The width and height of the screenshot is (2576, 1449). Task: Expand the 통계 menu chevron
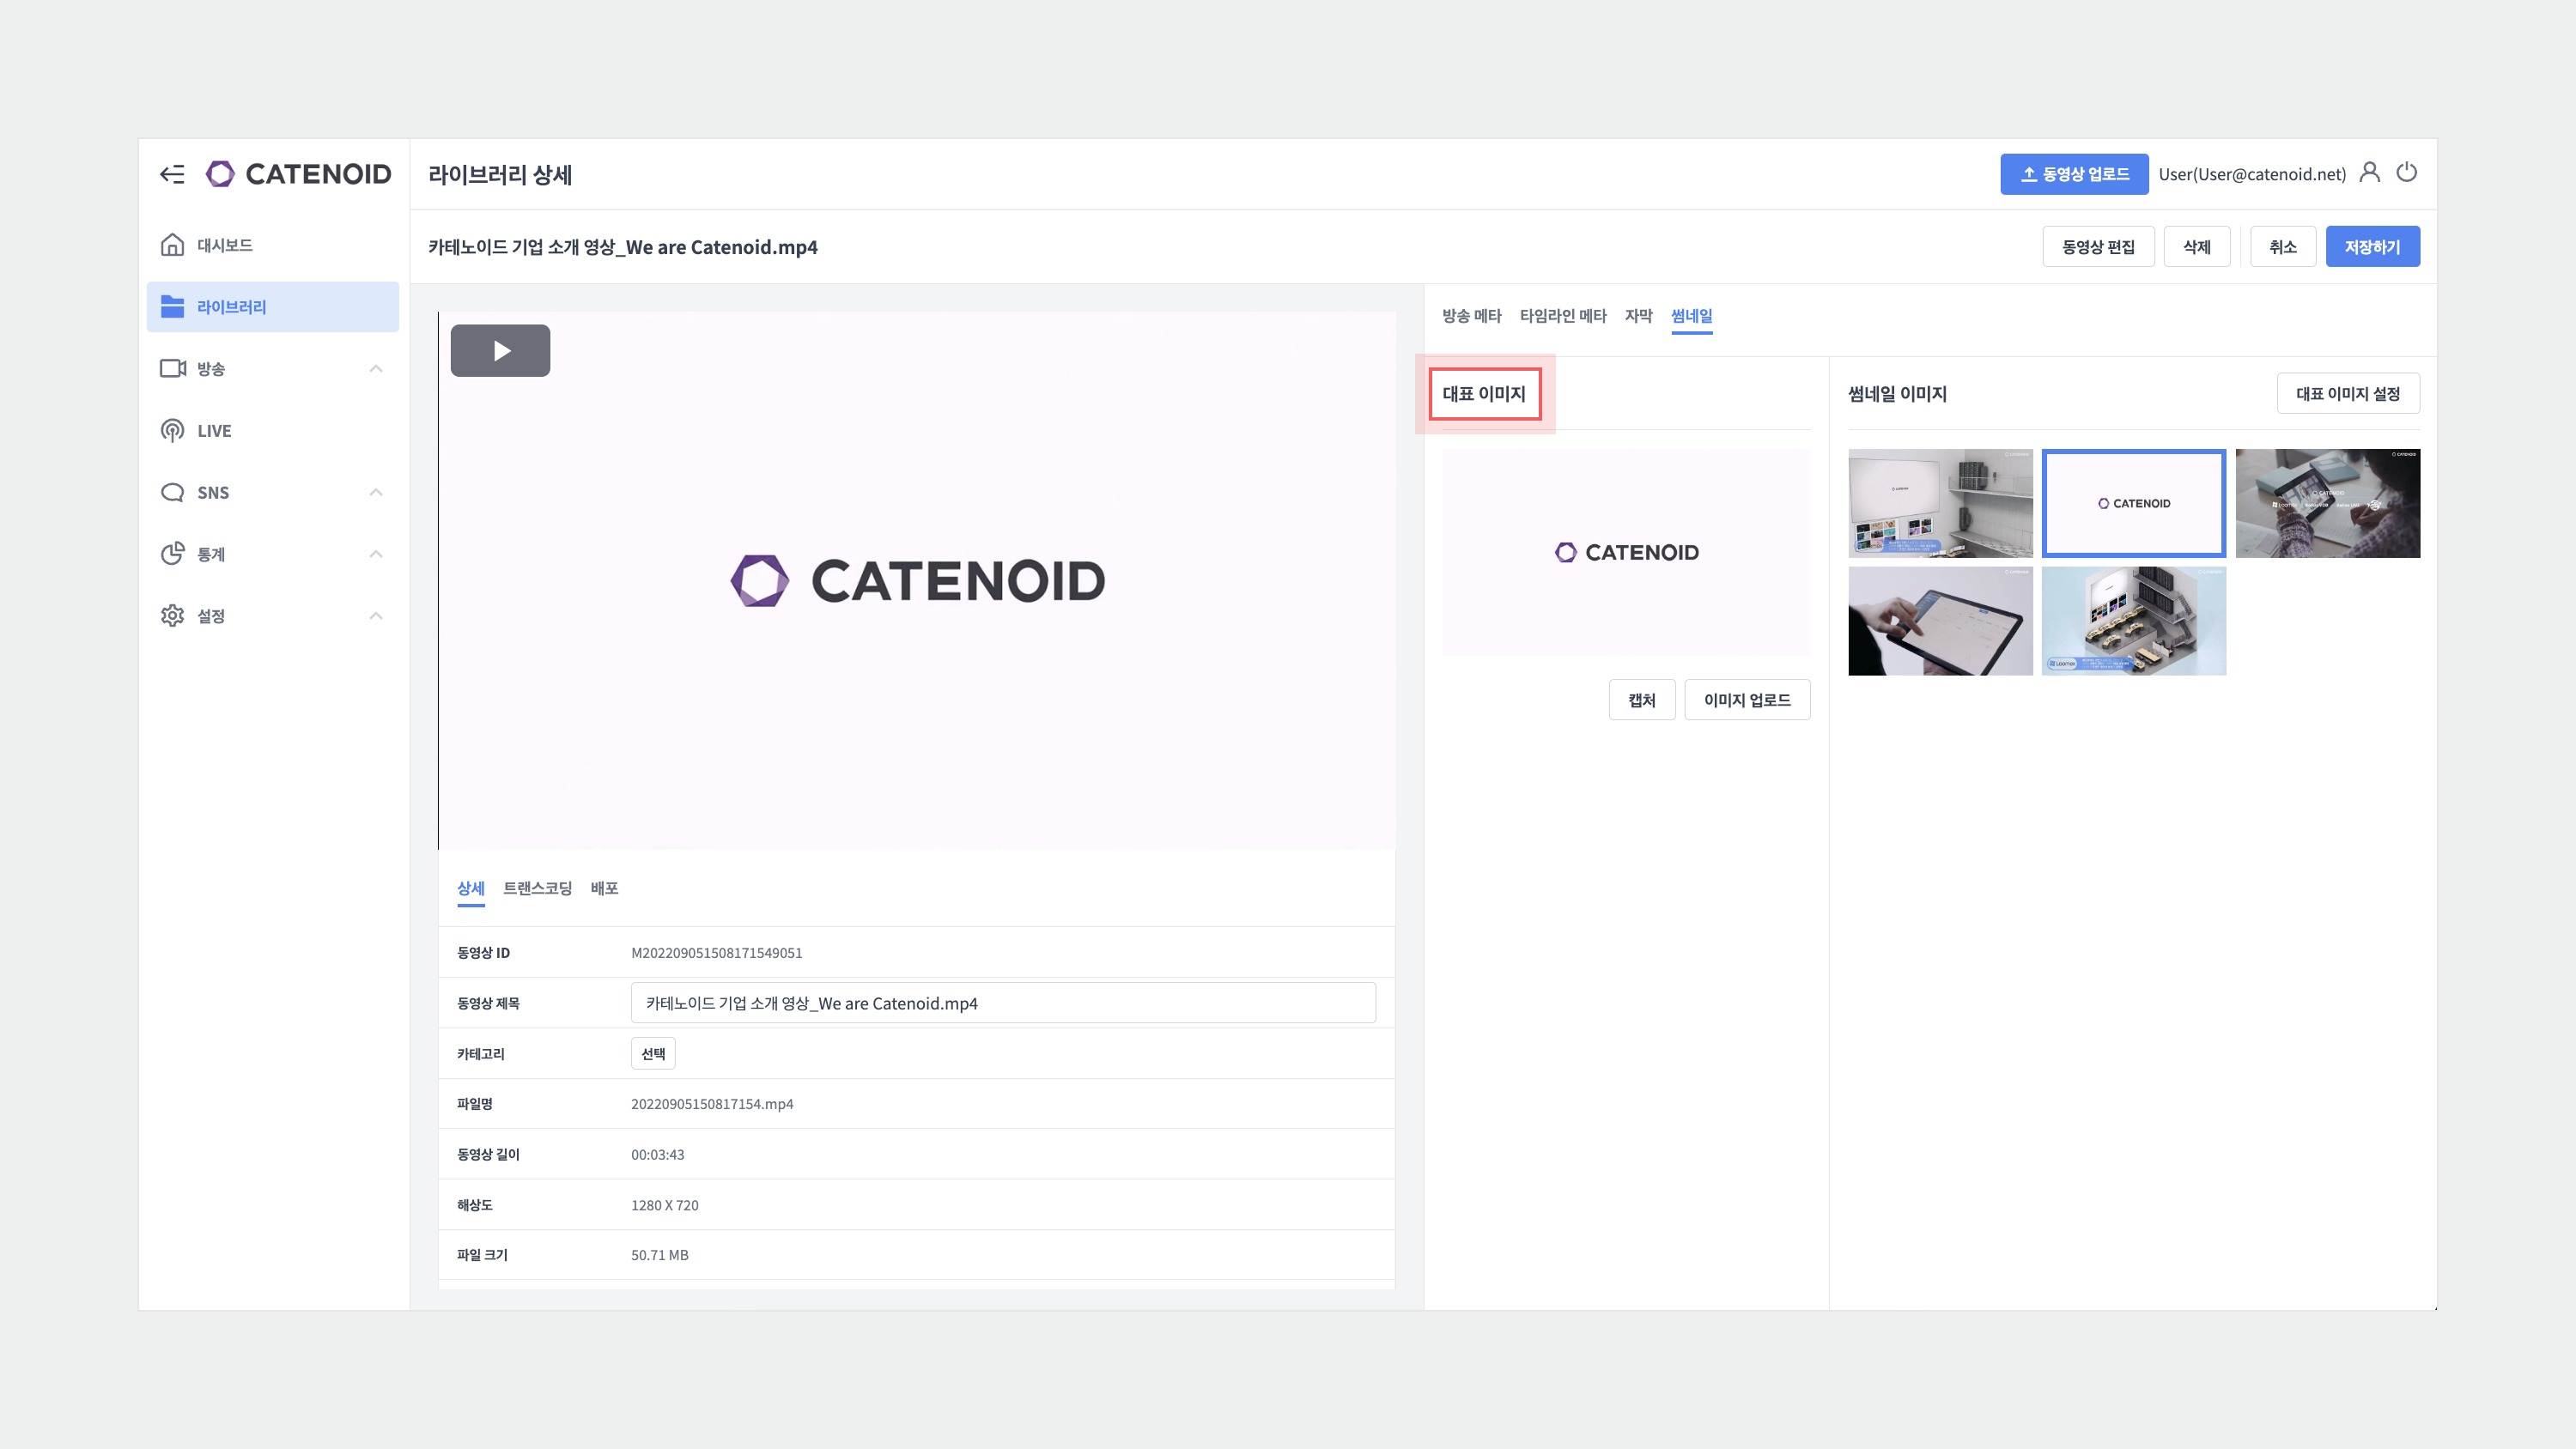click(x=376, y=554)
